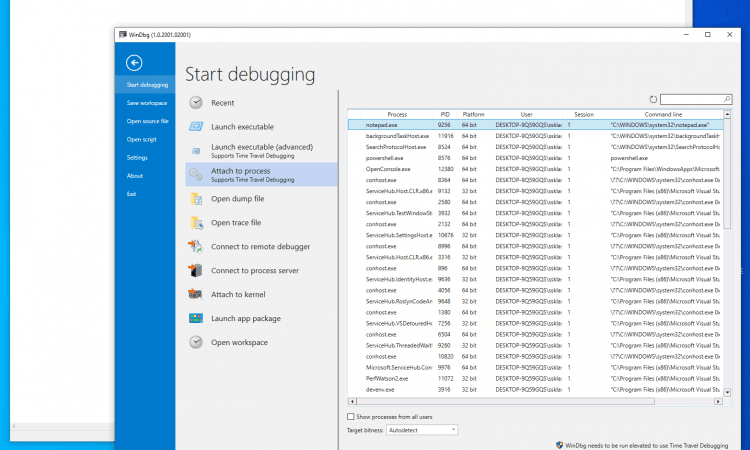Viewport: 750px width, 450px height.
Task: Click the Open workspace clock icon
Action: 196,342
